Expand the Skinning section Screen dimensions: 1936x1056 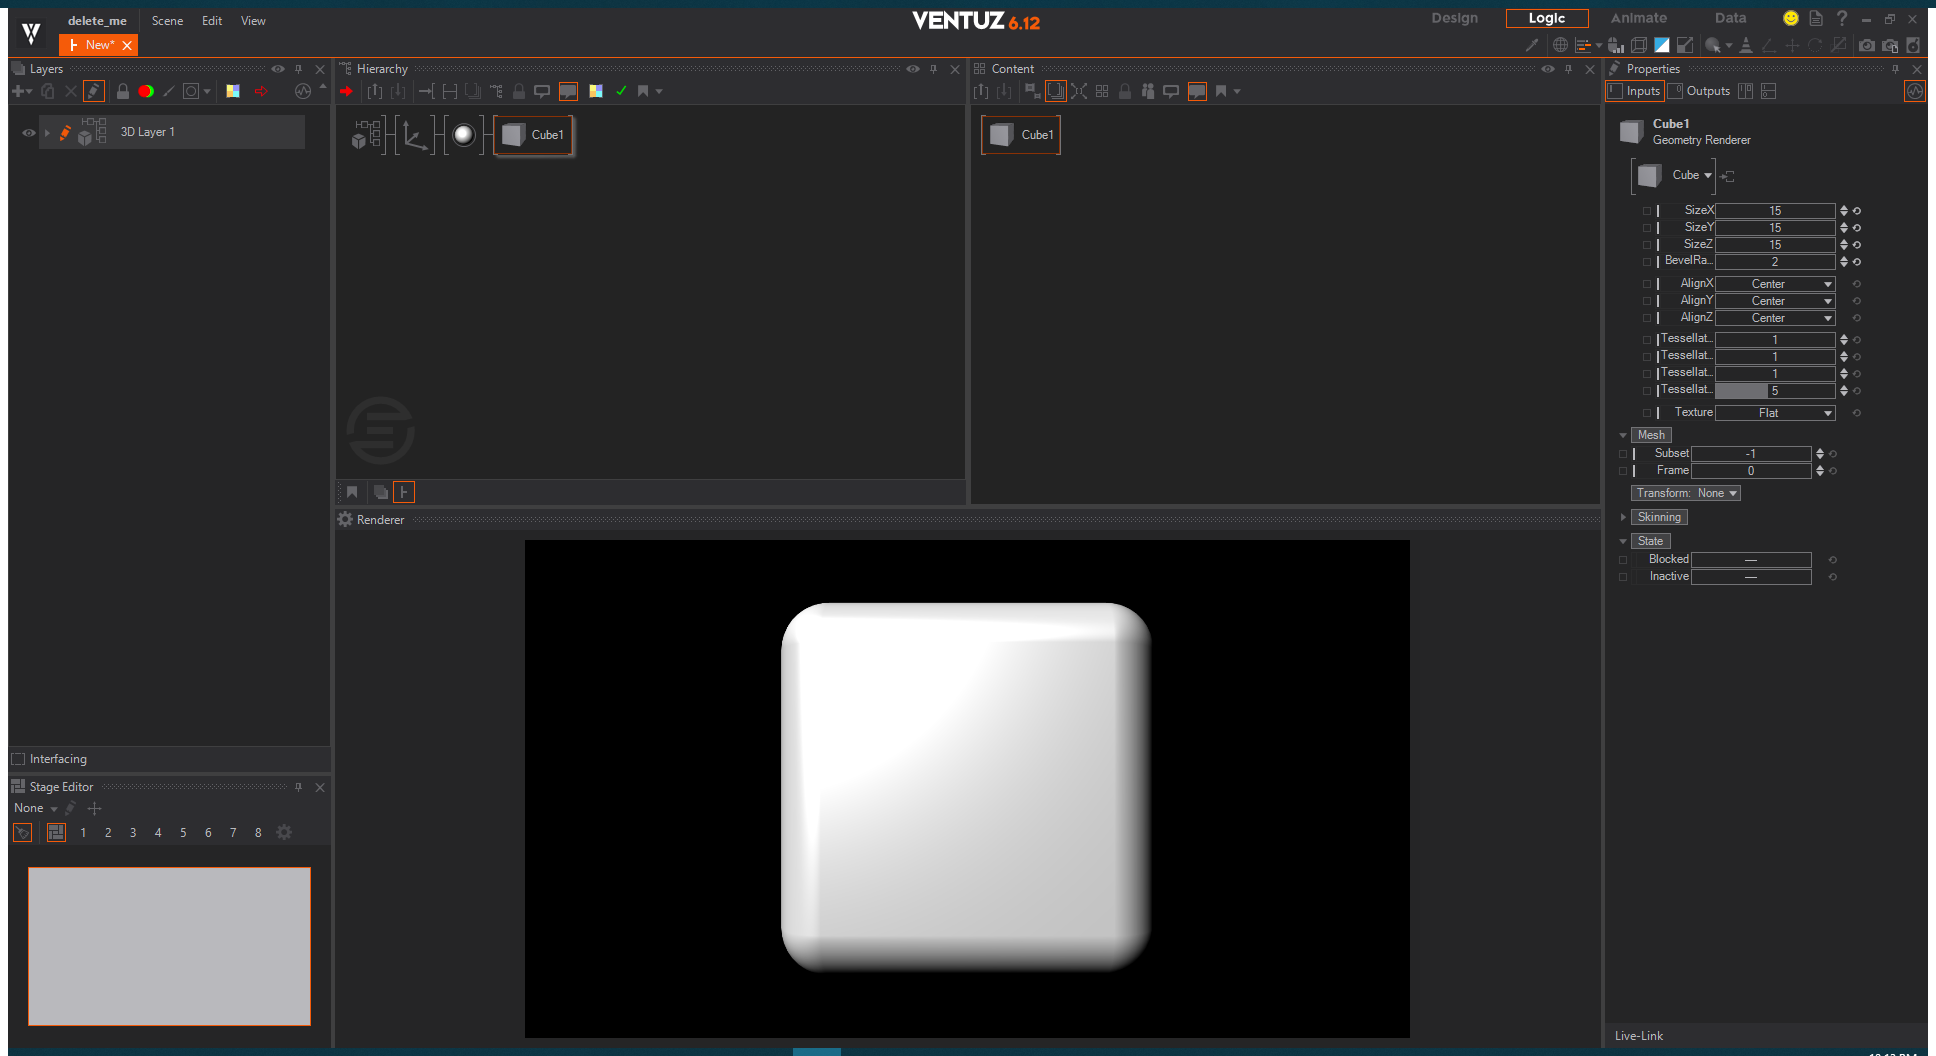[1623, 517]
